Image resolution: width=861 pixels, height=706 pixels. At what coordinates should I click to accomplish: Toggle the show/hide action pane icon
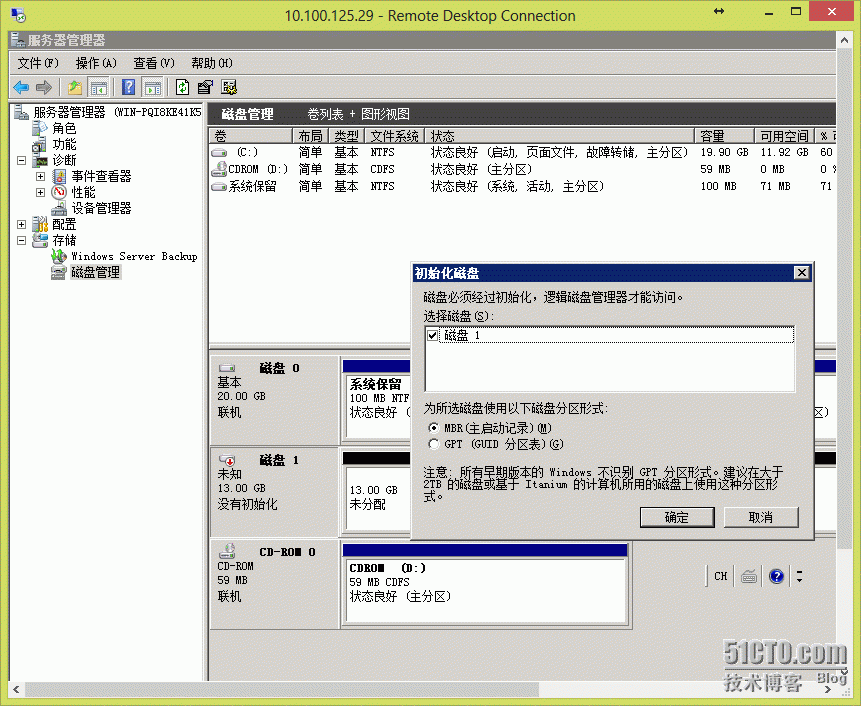(152, 87)
